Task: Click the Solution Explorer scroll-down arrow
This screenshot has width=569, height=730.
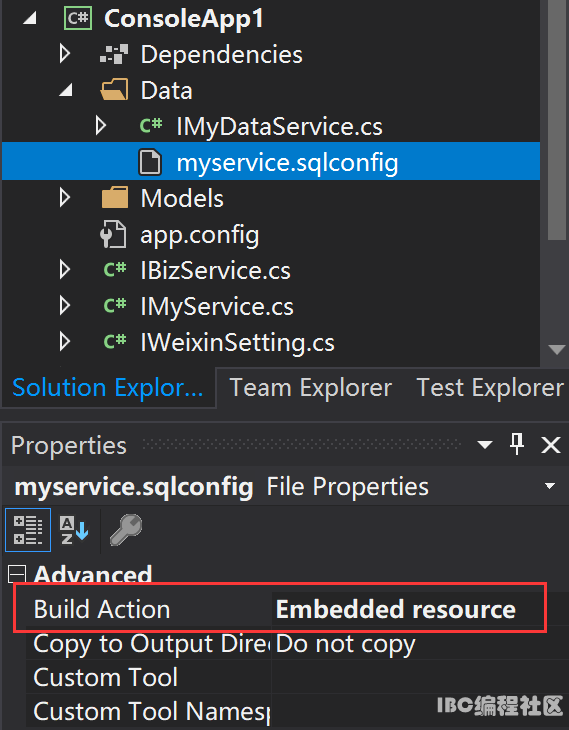Action: pos(556,350)
